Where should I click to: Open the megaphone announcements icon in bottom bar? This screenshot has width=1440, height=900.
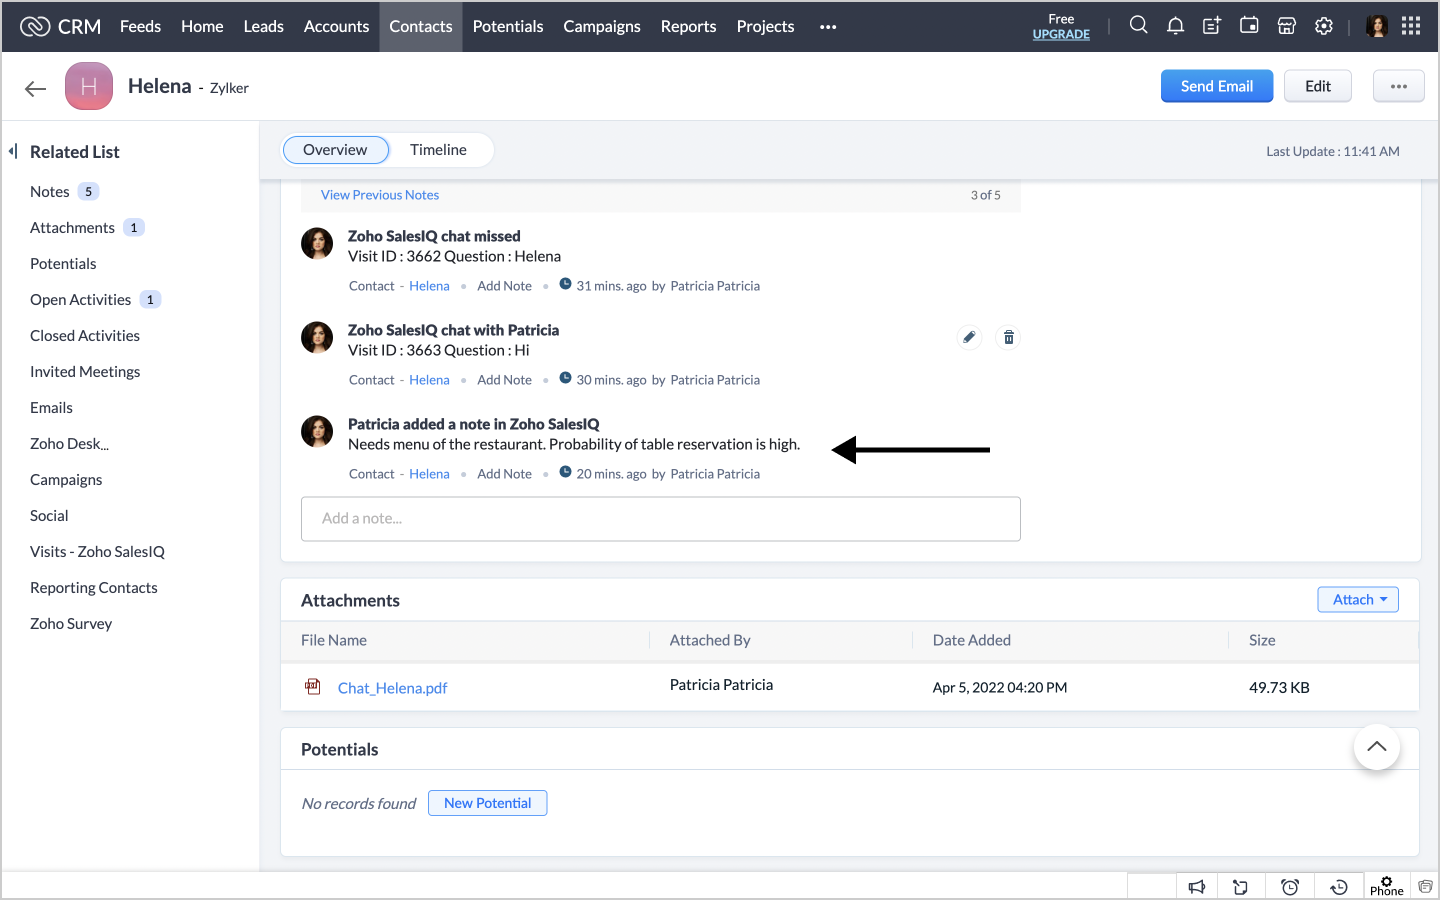[1197, 887]
